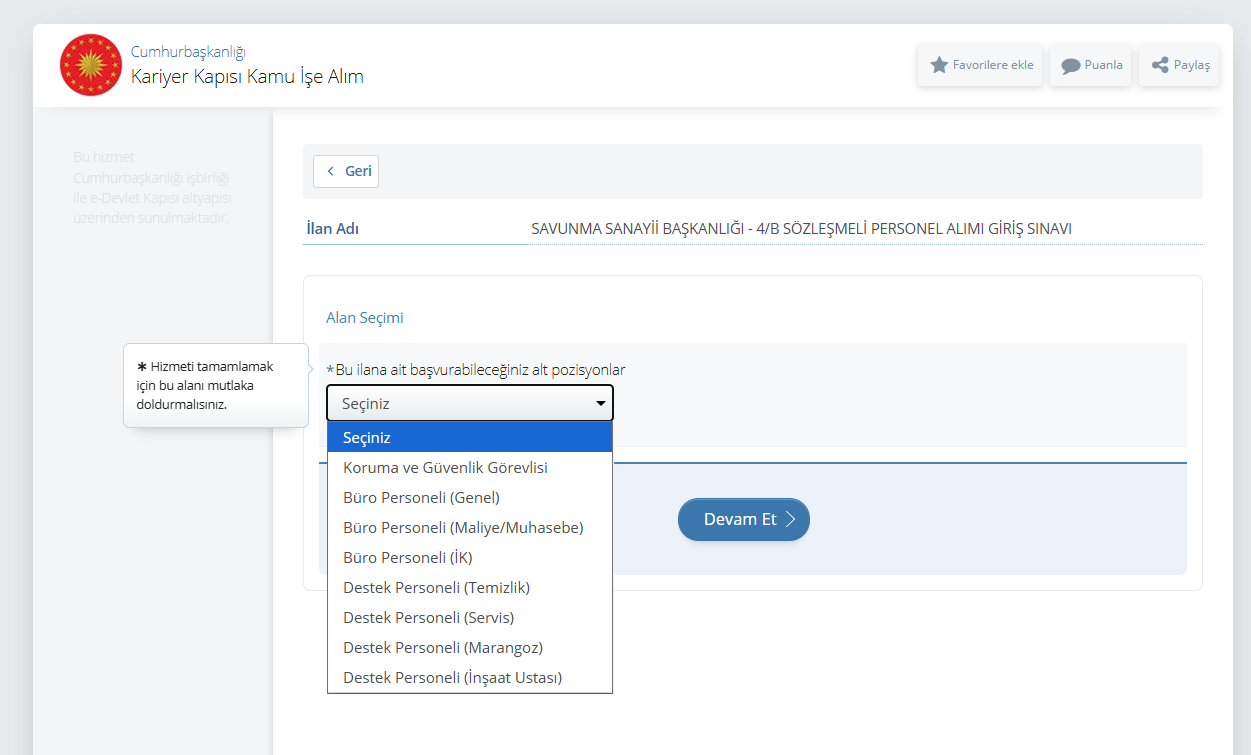Click the Cumhurbaşkanlığı emblem logo
Image resolution: width=1251 pixels, height=755 pixels.
[91, 65]
